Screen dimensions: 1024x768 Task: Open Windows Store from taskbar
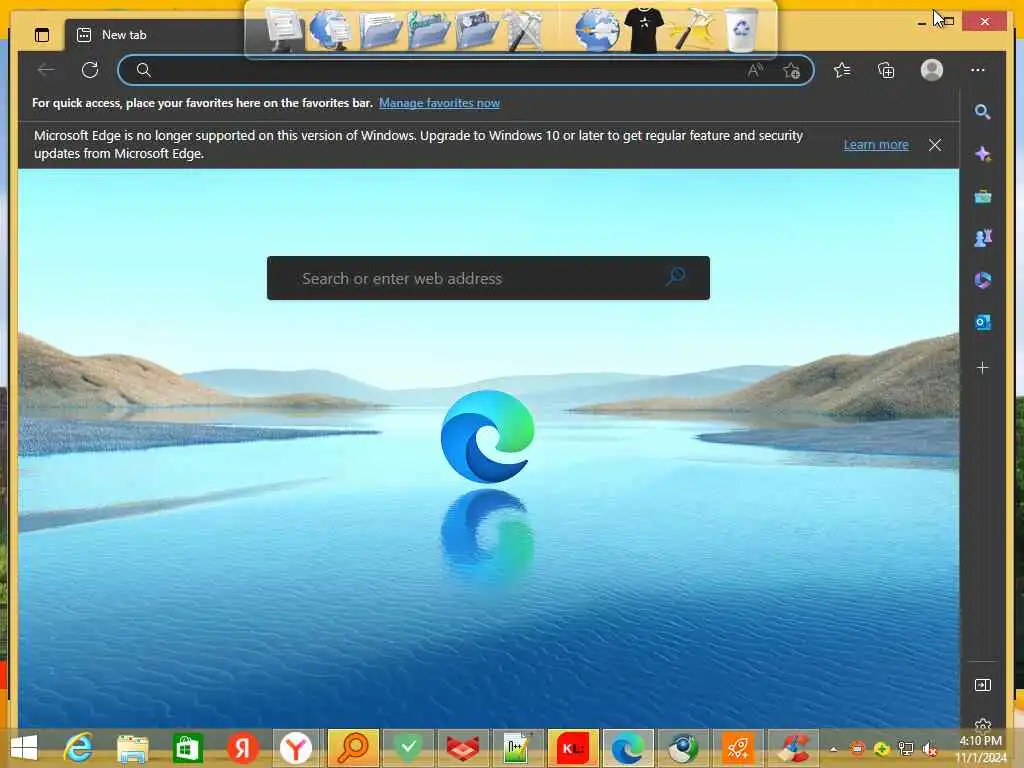pos(187,748)
